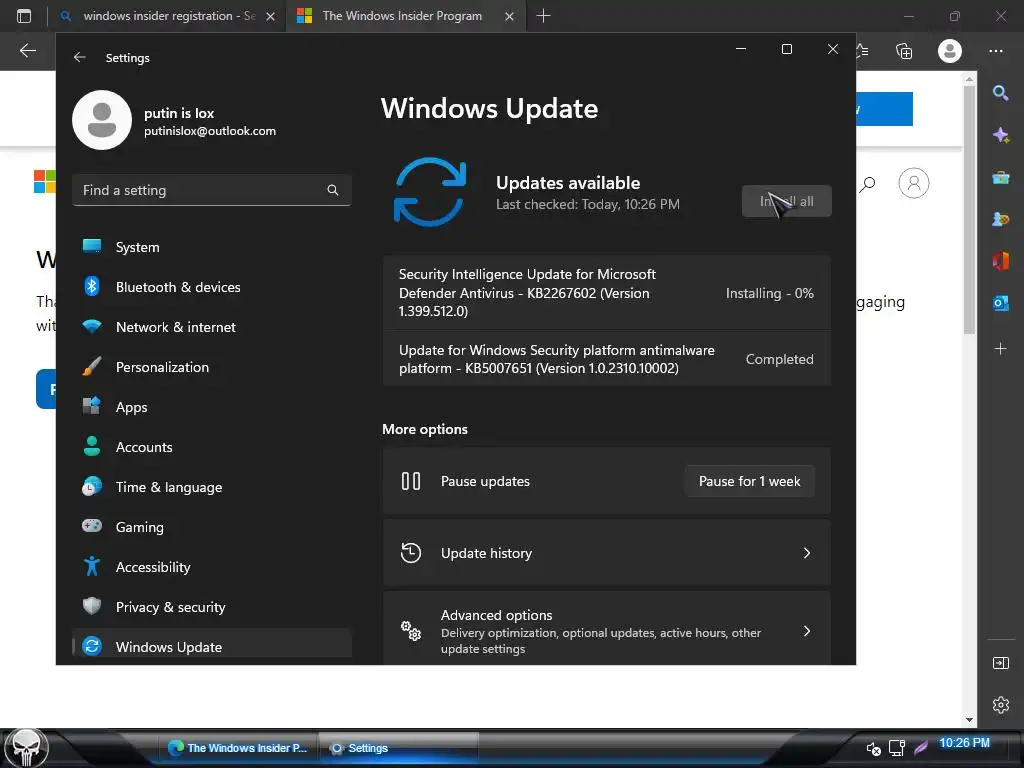Select the Gaming settings category
Screen dimensions: 1024x768
click(212, 526)
